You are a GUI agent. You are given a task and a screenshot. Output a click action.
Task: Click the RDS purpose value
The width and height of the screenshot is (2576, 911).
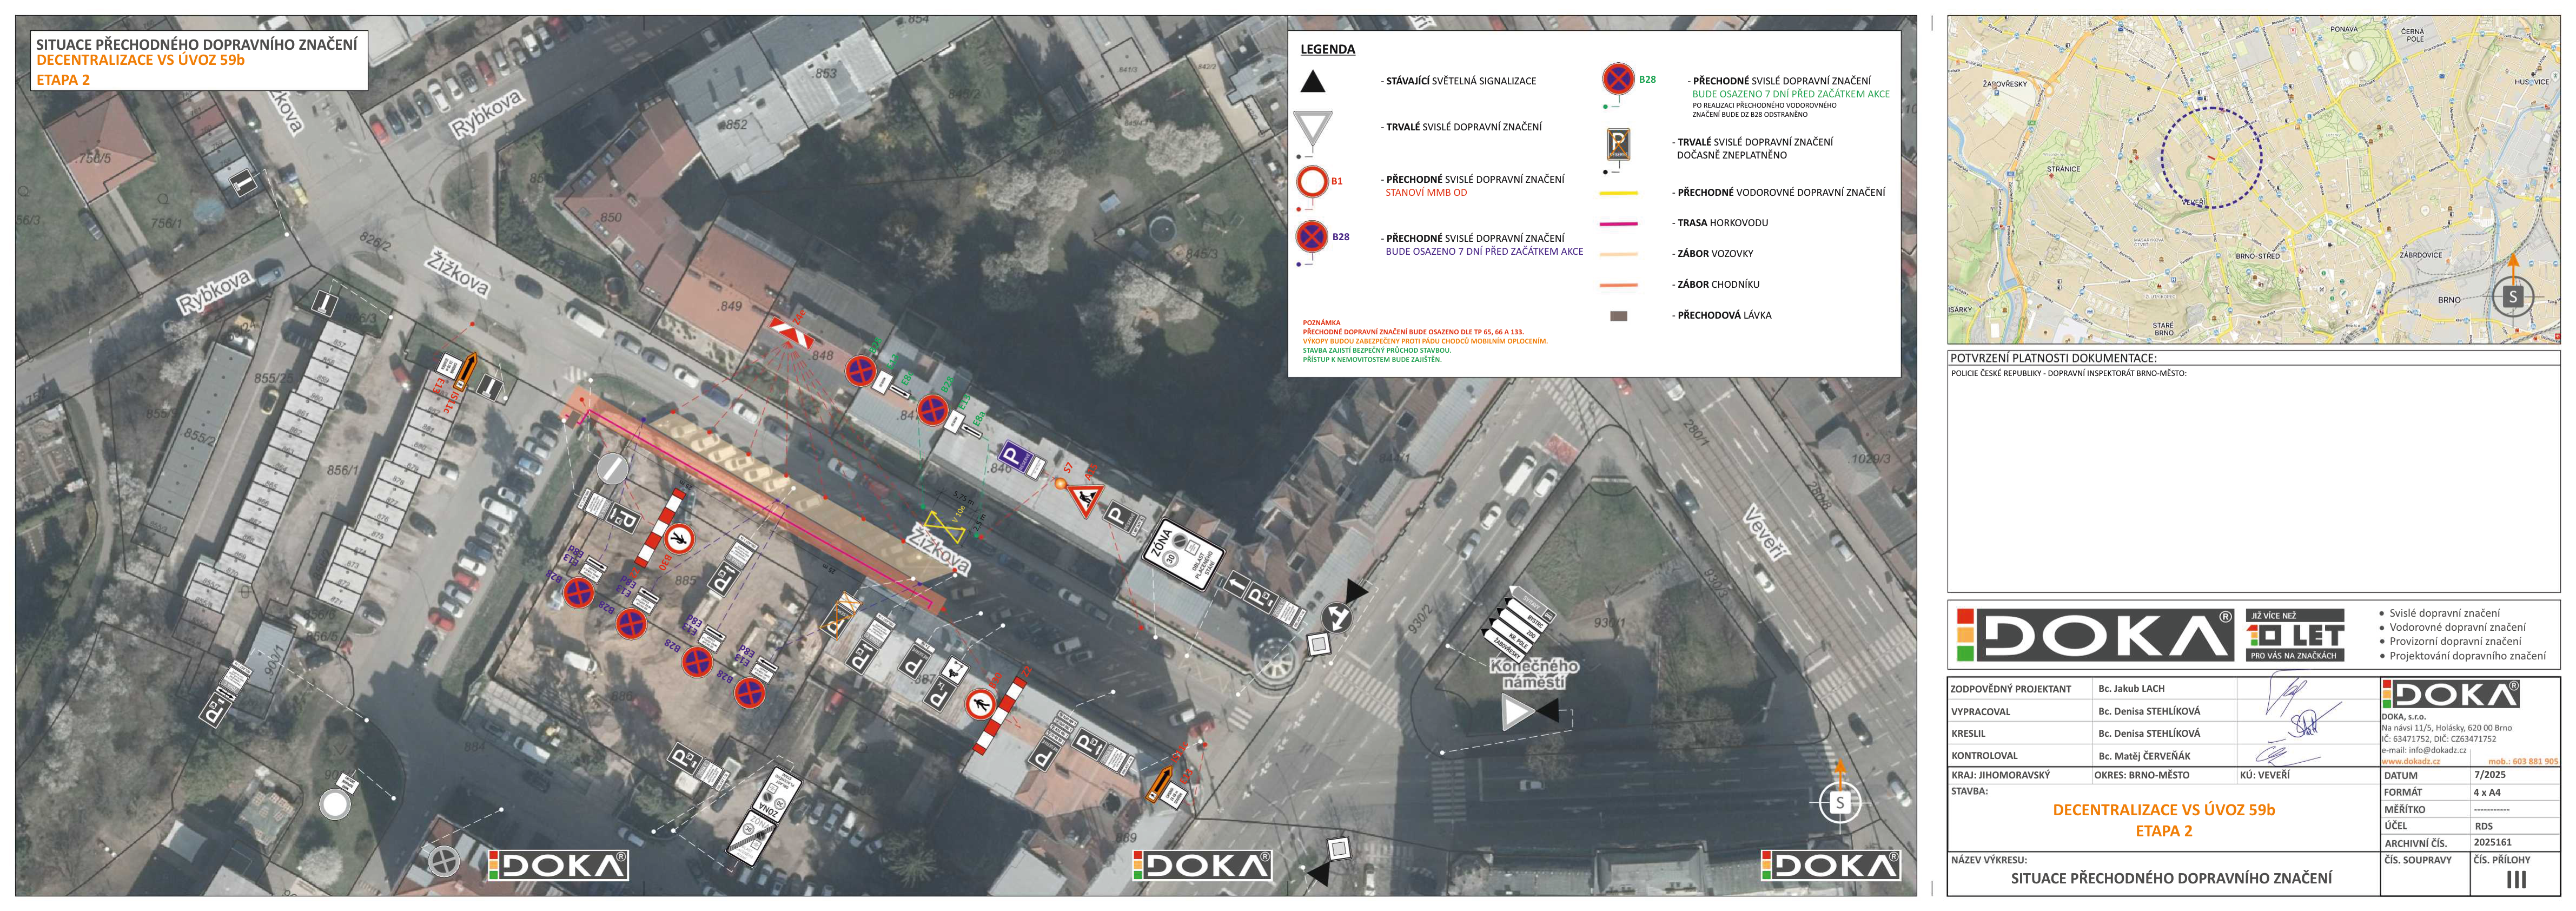coord(2483,826)
